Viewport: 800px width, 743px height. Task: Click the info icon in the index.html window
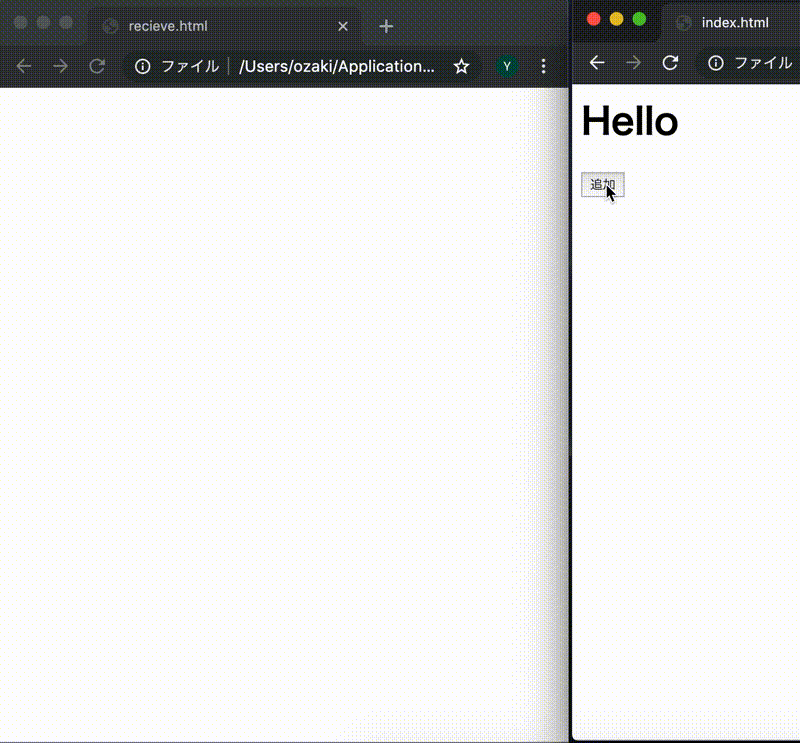pos(716,63)
